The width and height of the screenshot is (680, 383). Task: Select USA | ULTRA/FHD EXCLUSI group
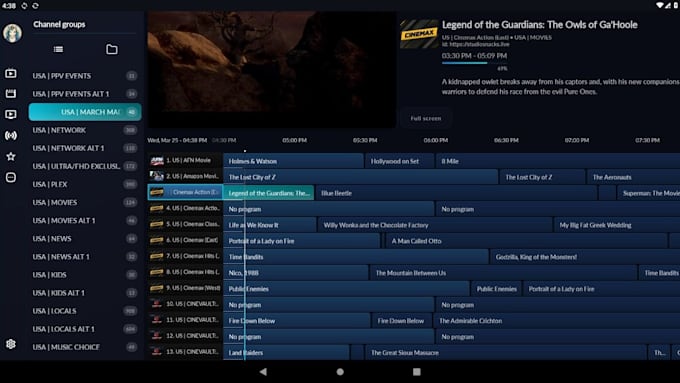pos(85,166)
